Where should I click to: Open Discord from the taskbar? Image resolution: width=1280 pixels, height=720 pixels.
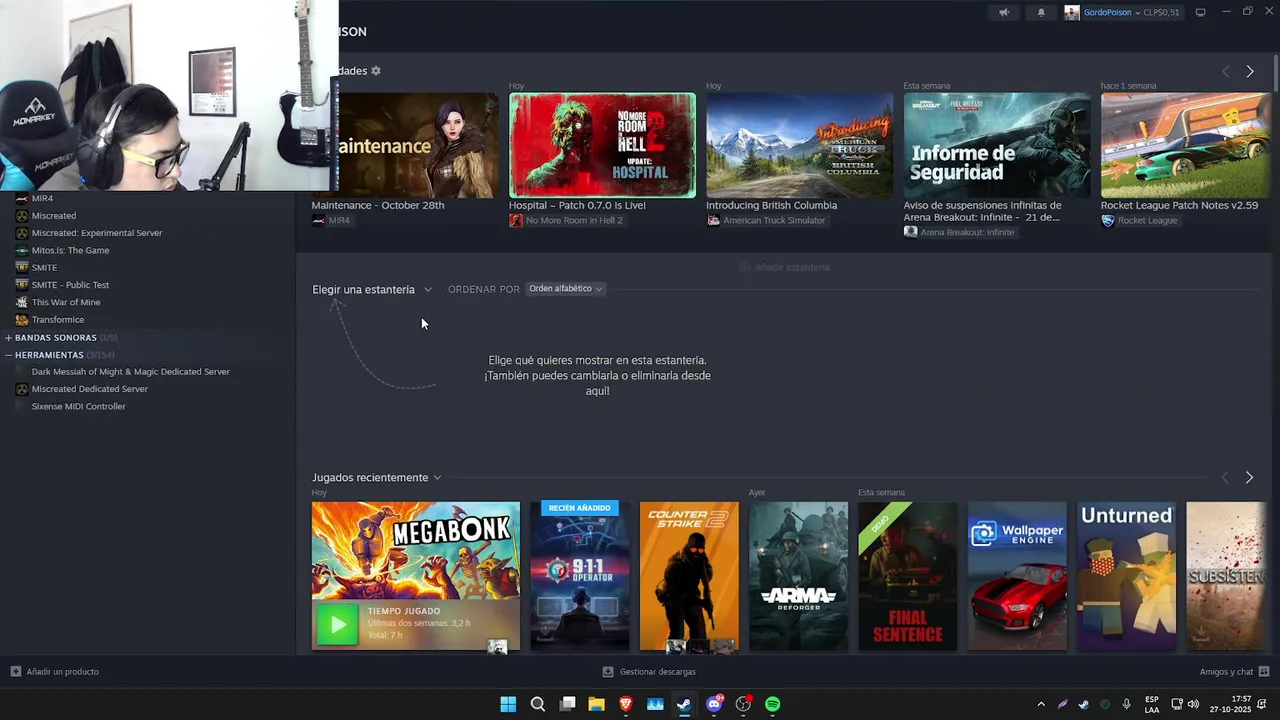[x=714, y=704]
